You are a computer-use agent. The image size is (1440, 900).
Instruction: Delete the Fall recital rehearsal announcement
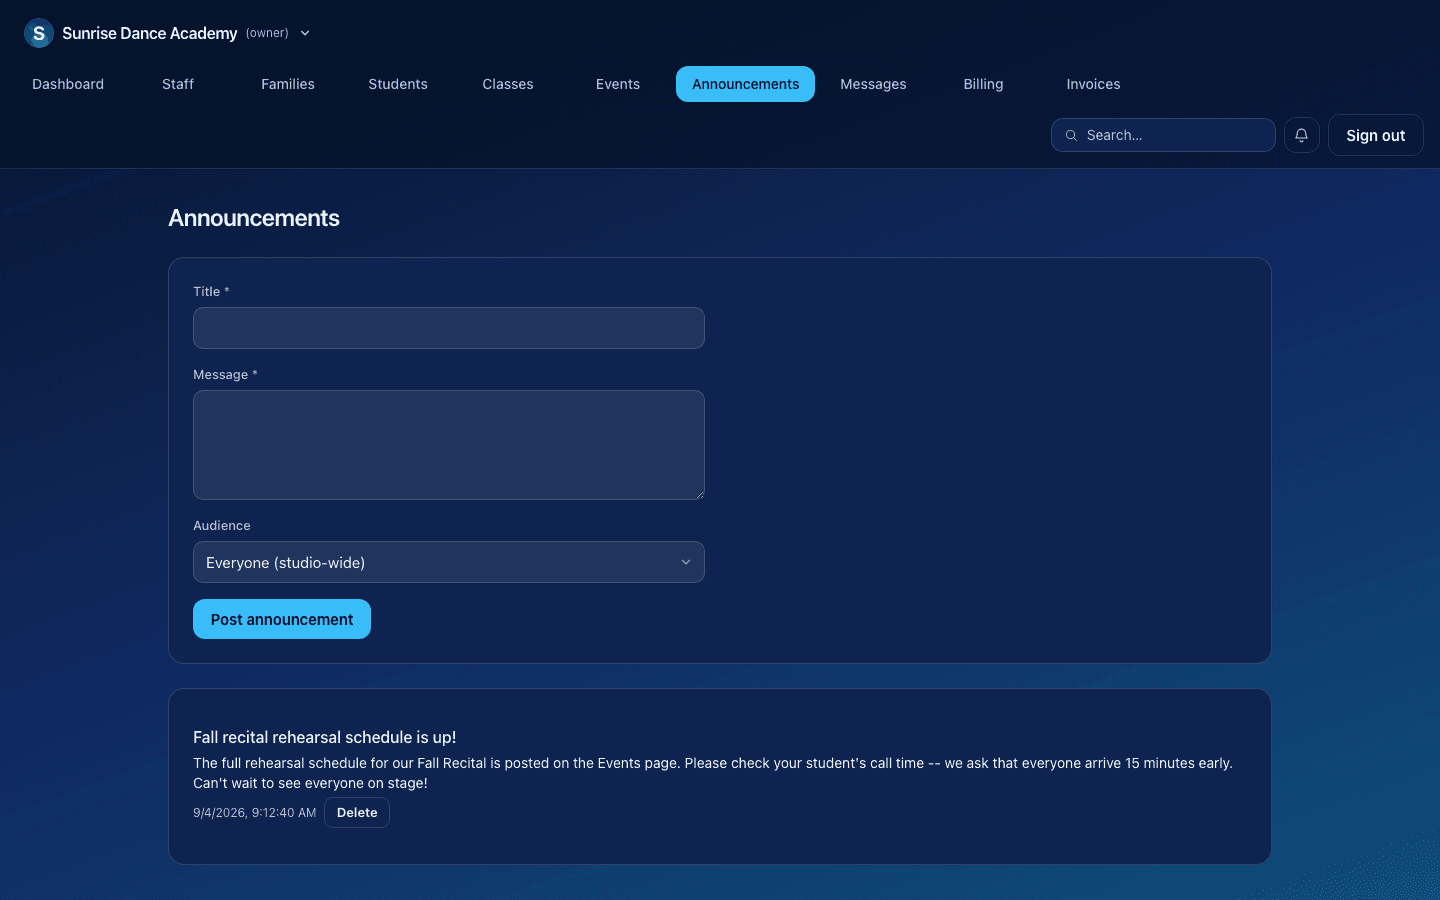(x=357, y=813)
